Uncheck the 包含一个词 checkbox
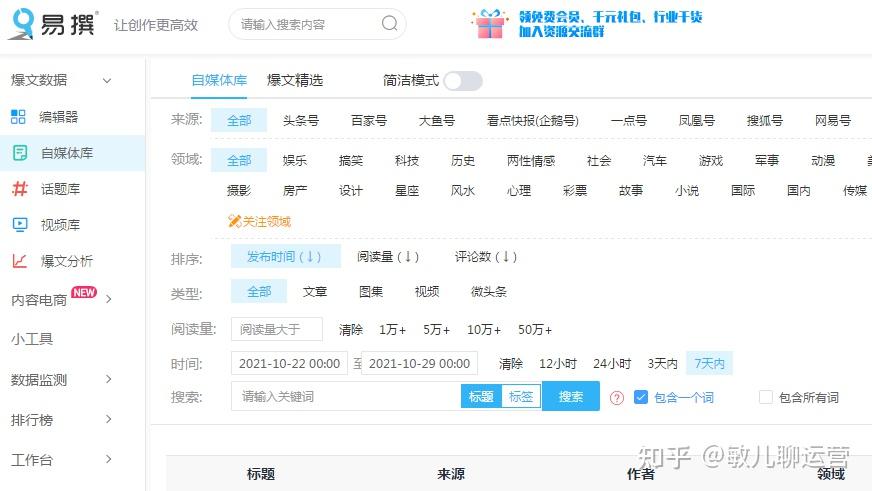The height and width of the screenshot is (491, 872). coord(641,397)
